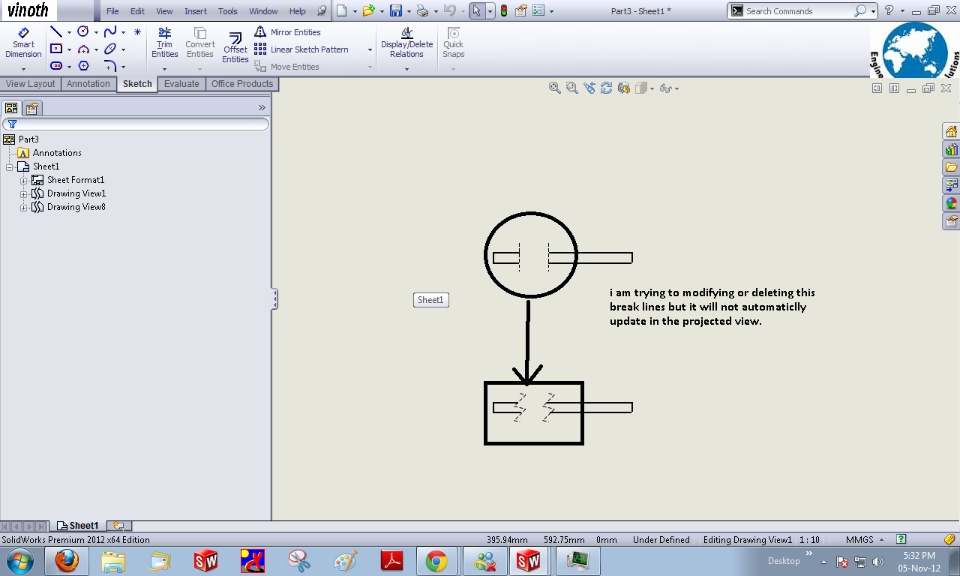Switch to the Evaluate tab
This screenshot has width=960, height=576.
tap(181, 84)
